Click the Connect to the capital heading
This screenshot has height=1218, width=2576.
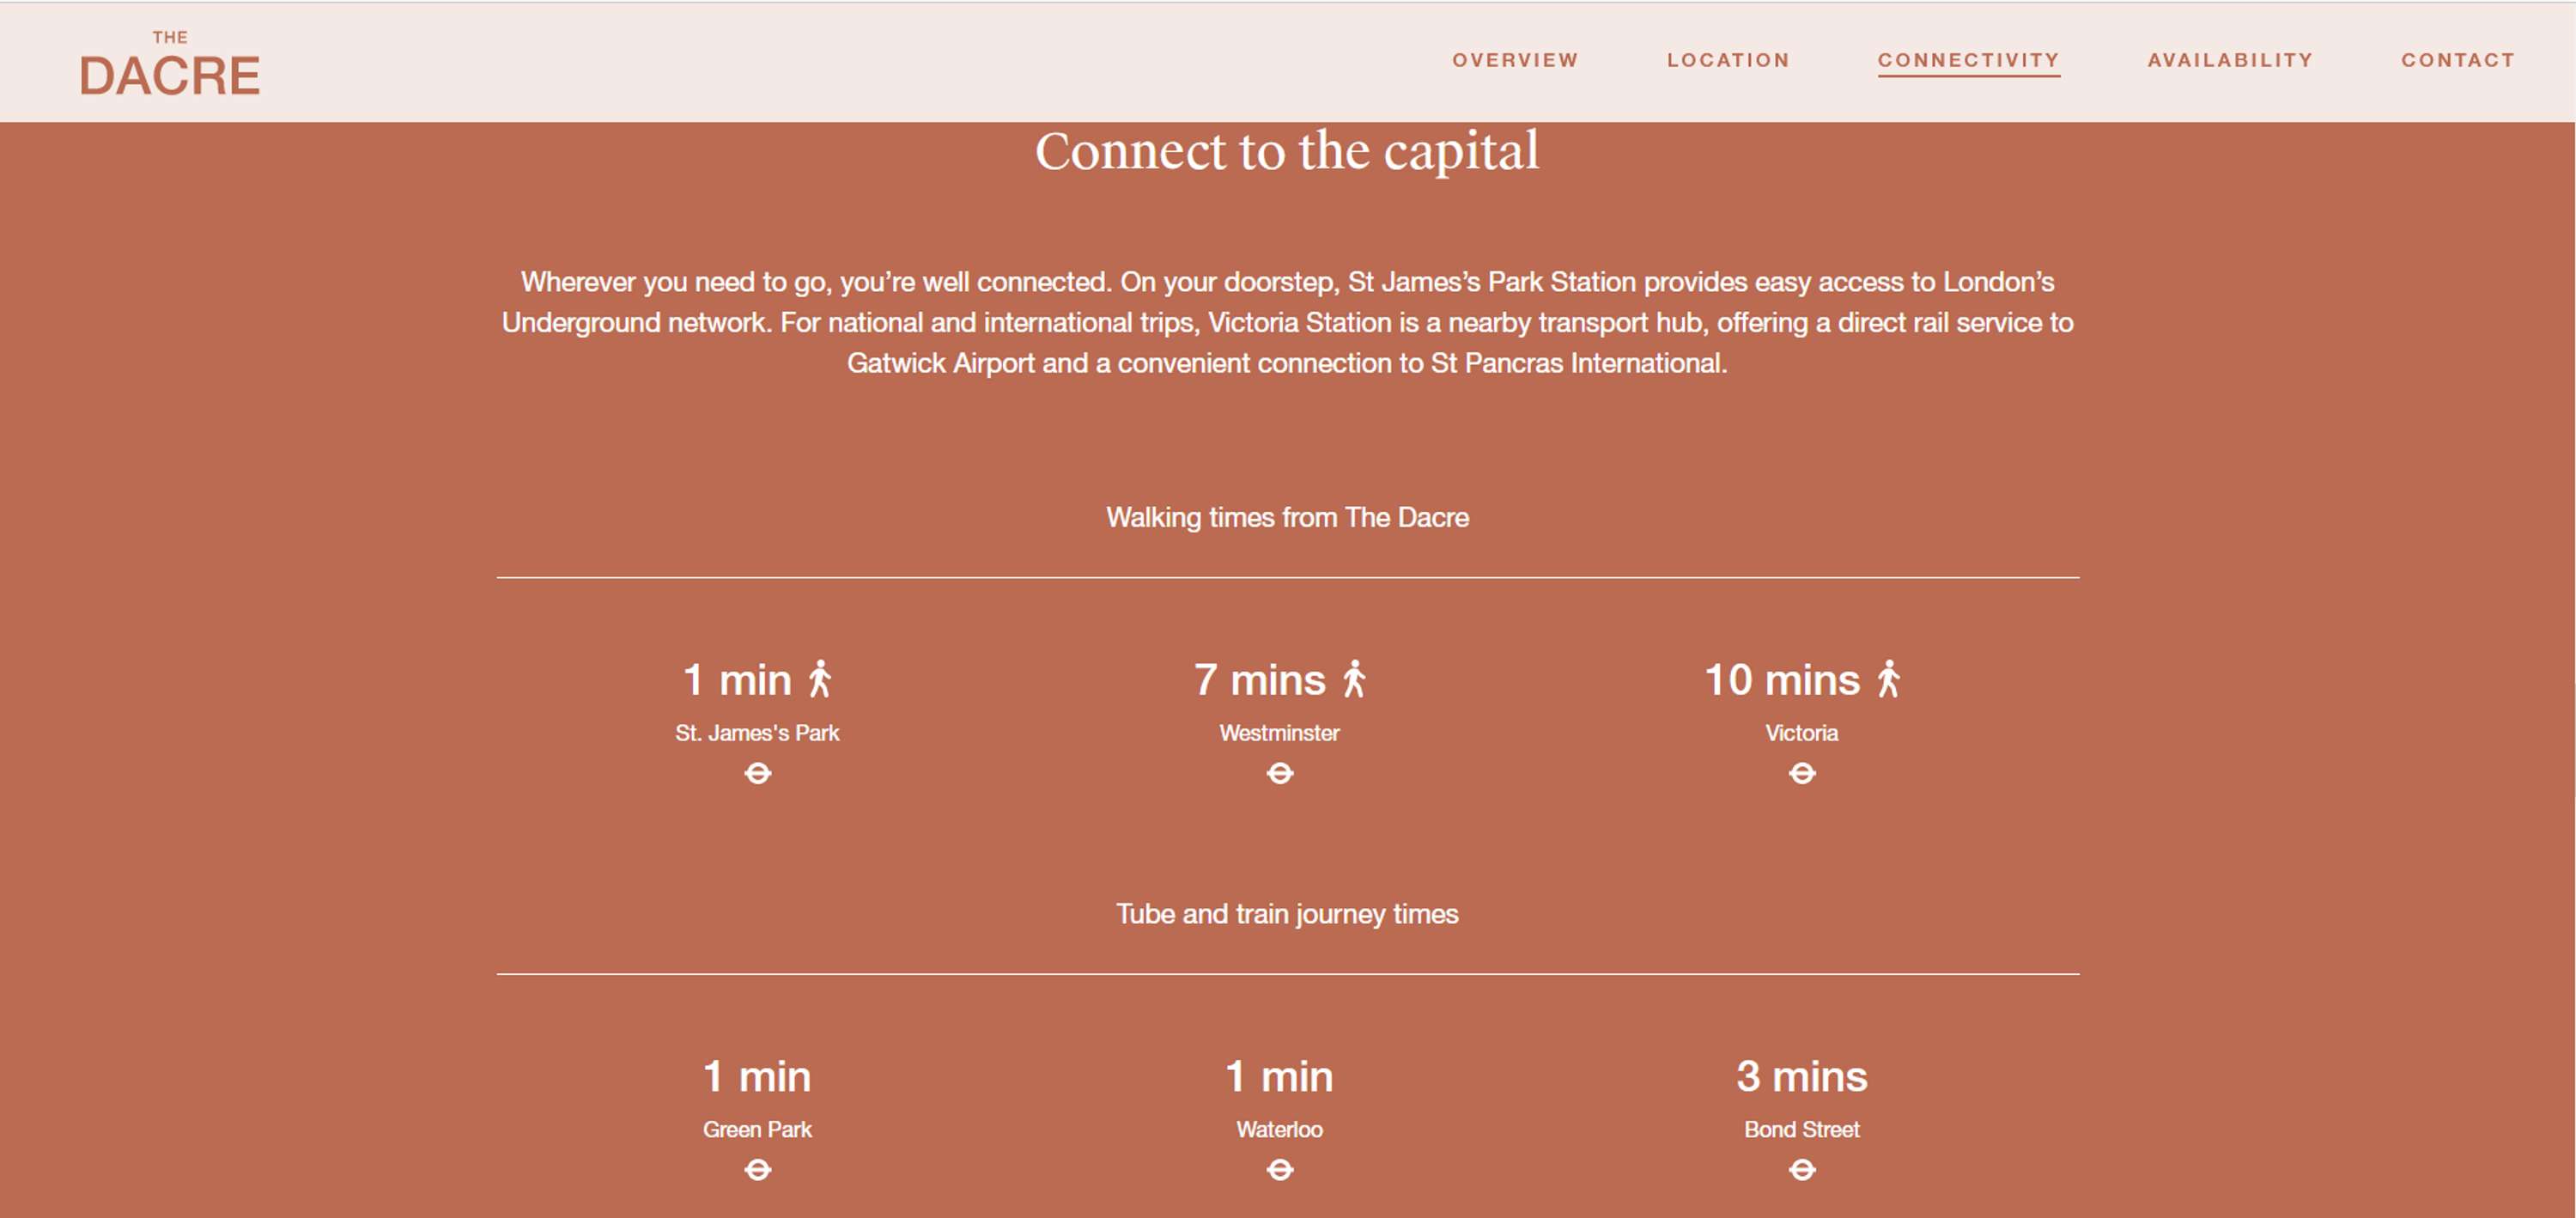[x=1287, y=151]
